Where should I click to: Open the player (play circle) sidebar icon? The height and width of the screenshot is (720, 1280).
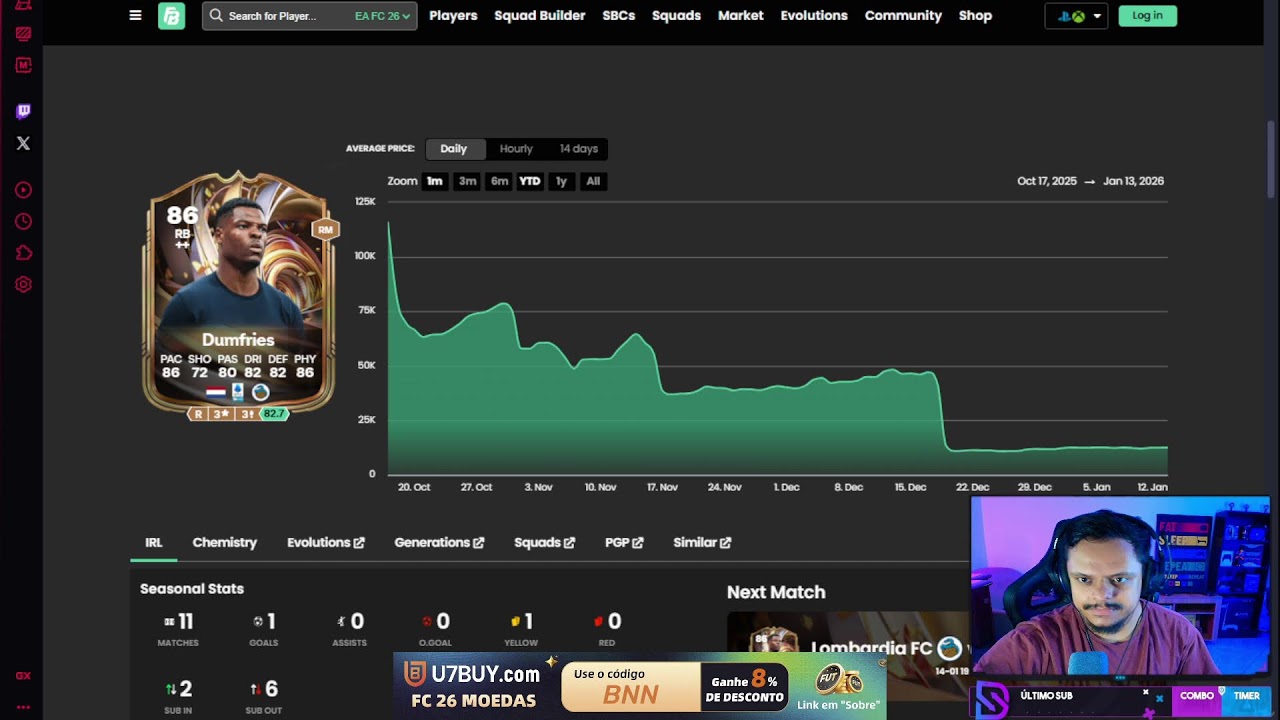pos(23,190)
